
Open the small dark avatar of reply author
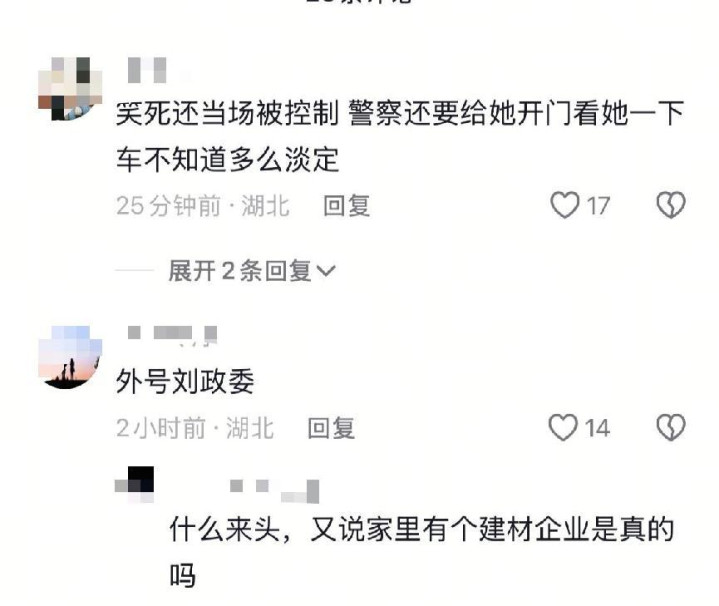coord(134,485)
